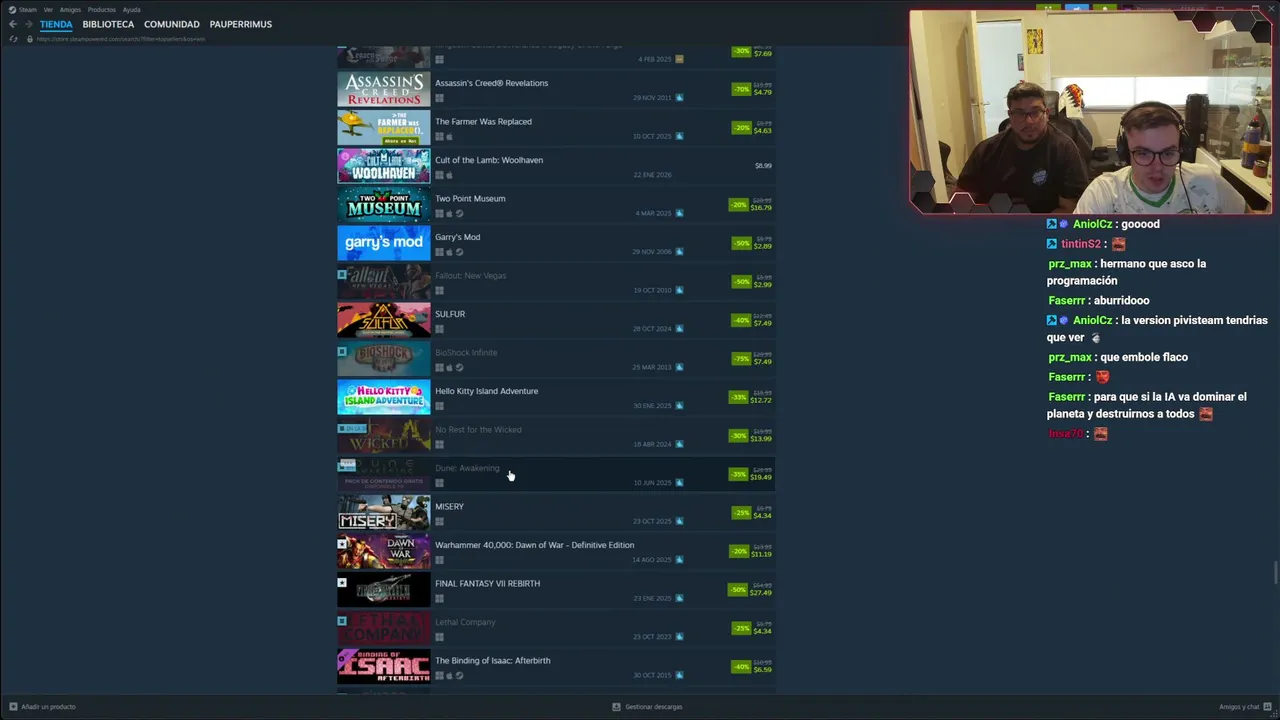Click the date 29 NOV 2006
This screenshot has width=1280, height=720.
(652, 252)
